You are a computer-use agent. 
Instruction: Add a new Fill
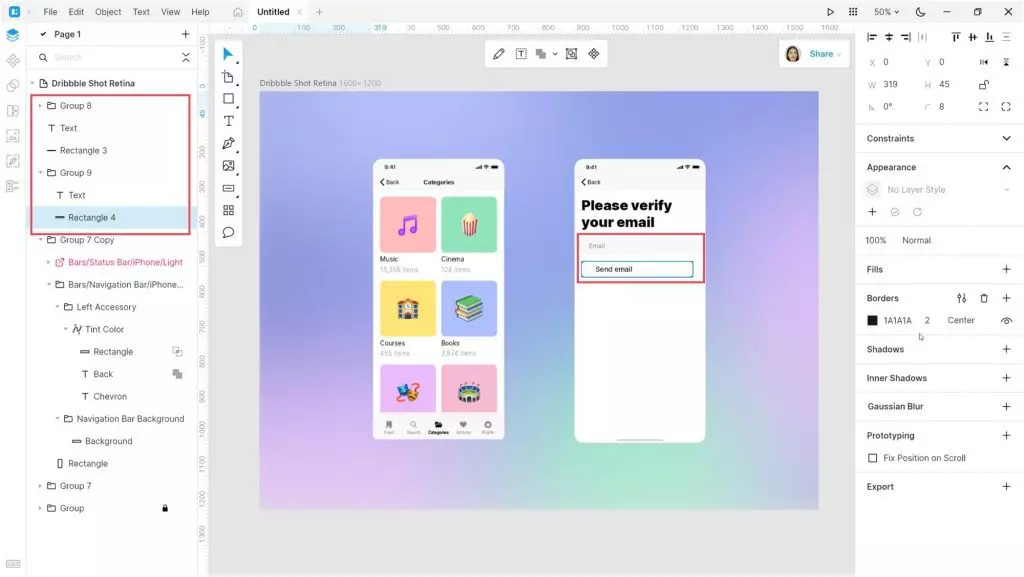pos(1006,270)
